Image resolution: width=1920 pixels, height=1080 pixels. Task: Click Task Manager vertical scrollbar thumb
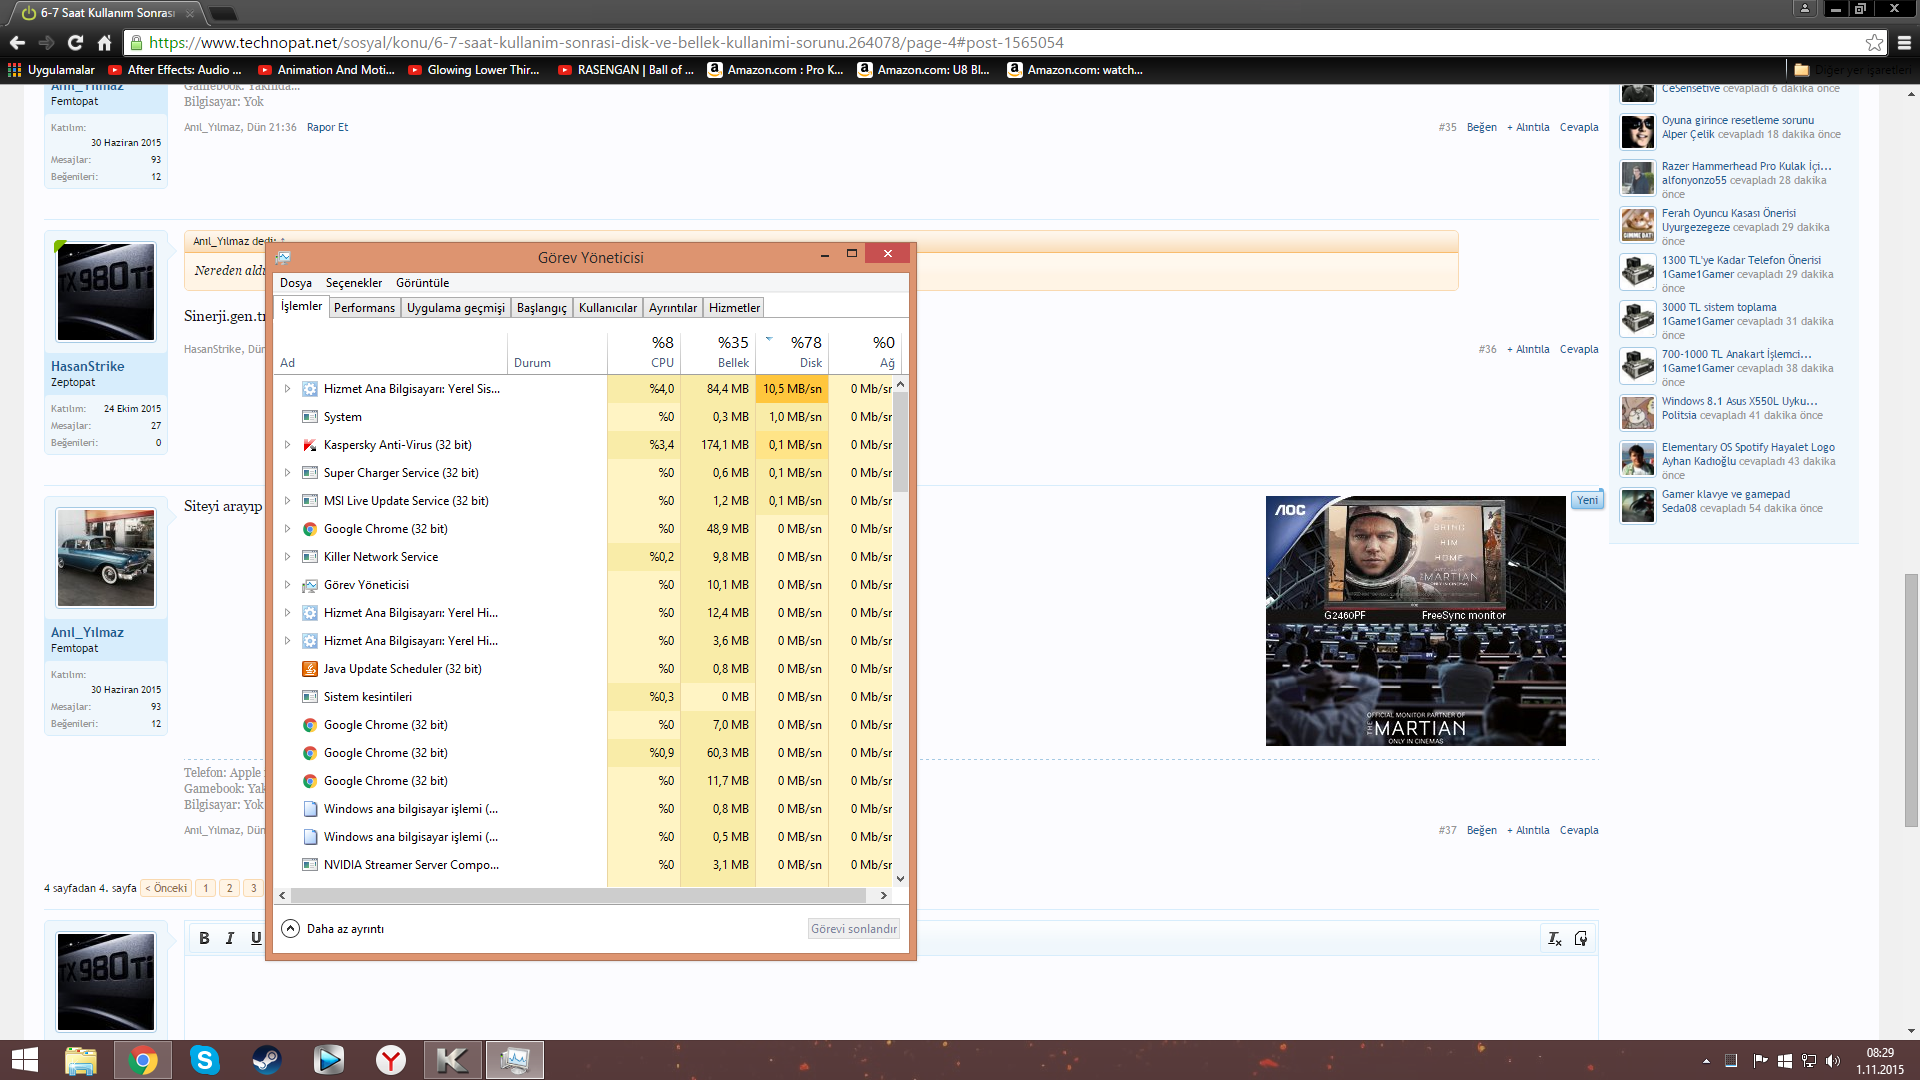900,443
